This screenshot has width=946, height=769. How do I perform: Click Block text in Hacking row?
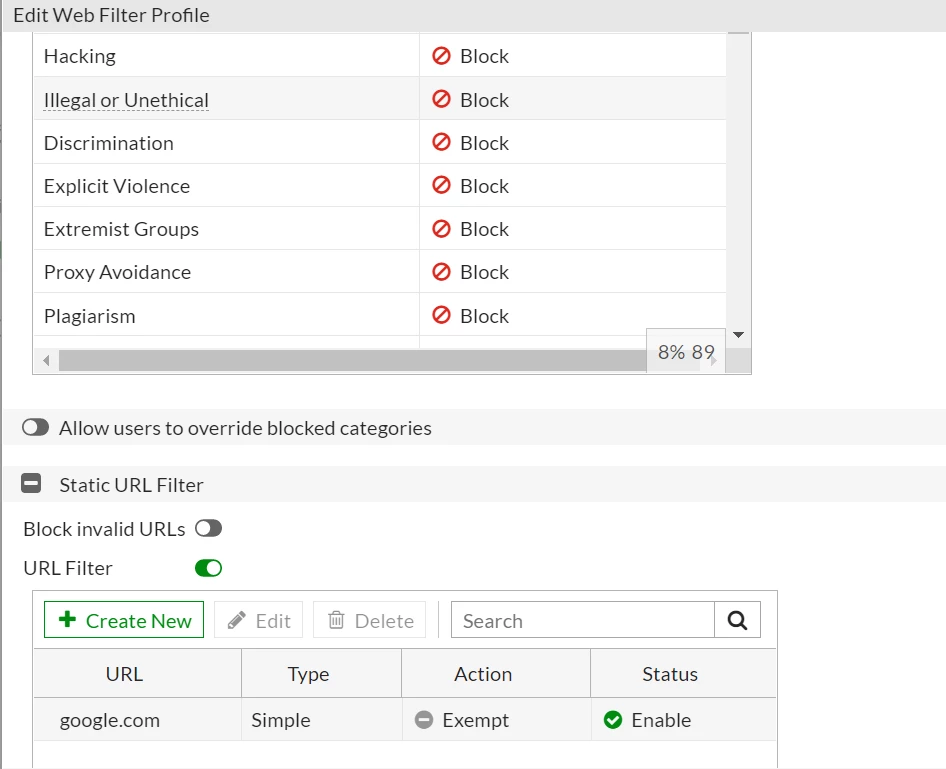pos(484,56)
